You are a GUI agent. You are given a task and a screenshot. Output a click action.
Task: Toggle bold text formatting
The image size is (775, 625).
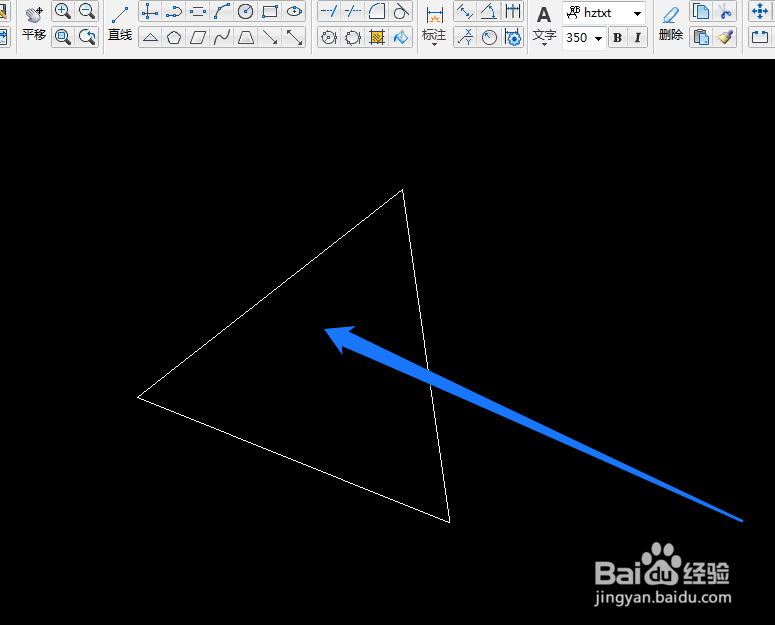point(617,38)
